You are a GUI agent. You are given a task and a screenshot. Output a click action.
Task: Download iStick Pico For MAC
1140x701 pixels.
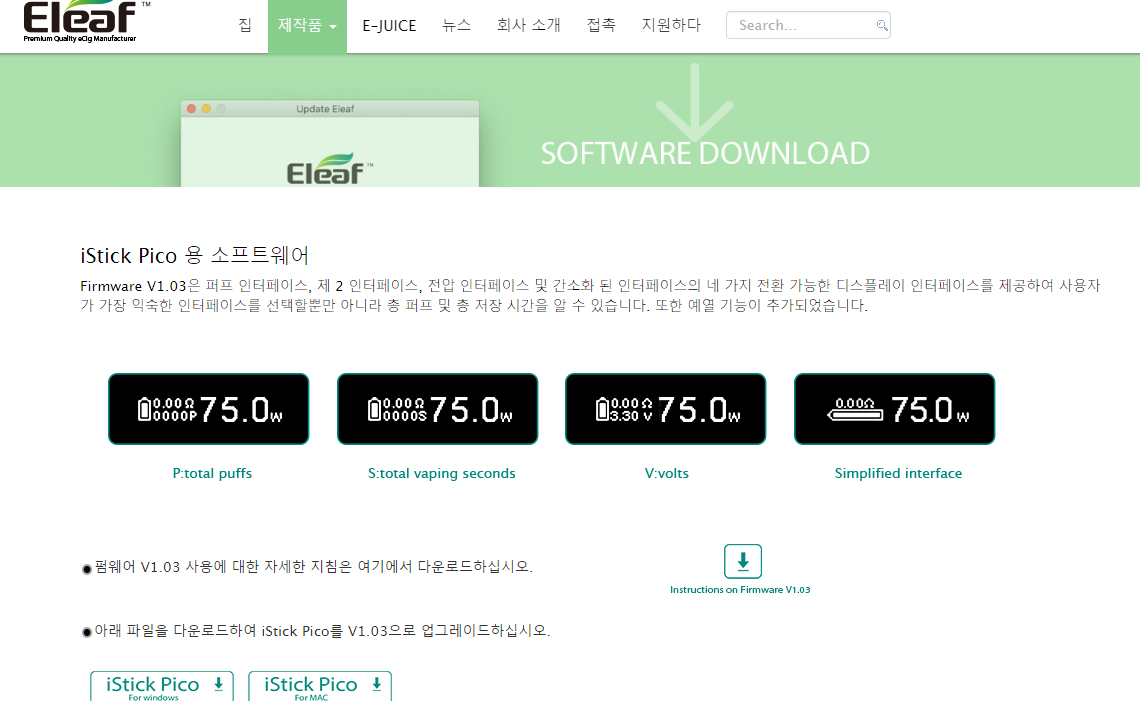(x=320, y=686)
